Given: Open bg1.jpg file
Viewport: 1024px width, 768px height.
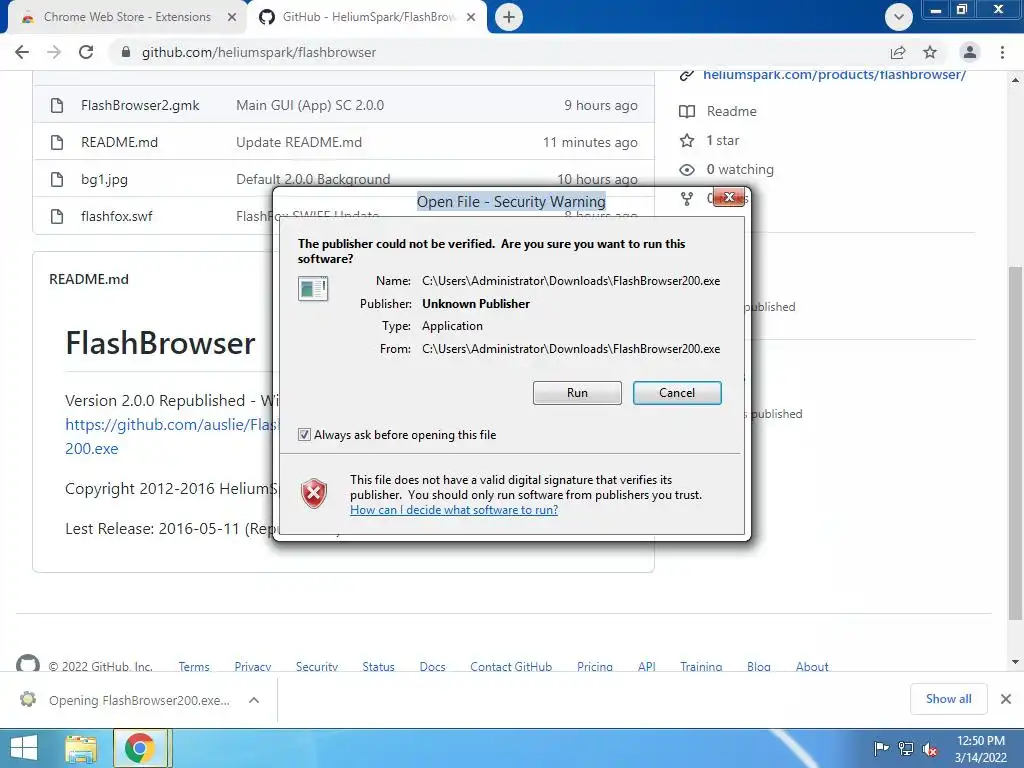Looking at the screenshot, I should (x=104, y=180).
